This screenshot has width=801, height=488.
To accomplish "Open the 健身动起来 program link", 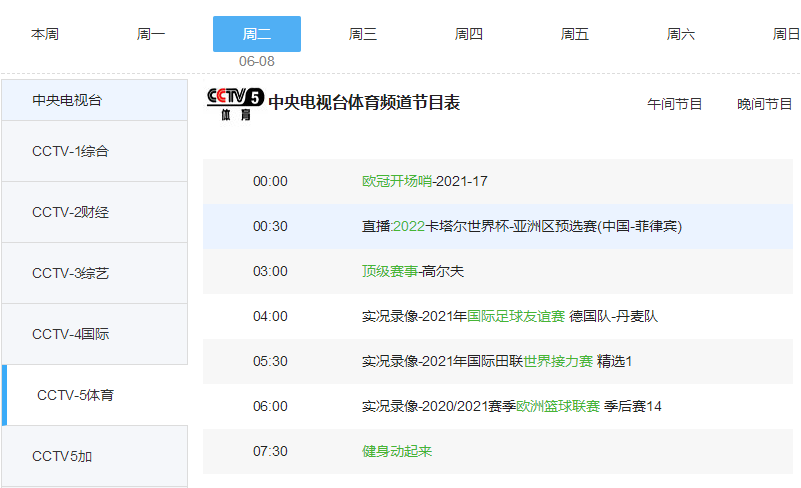I will 397,451.
